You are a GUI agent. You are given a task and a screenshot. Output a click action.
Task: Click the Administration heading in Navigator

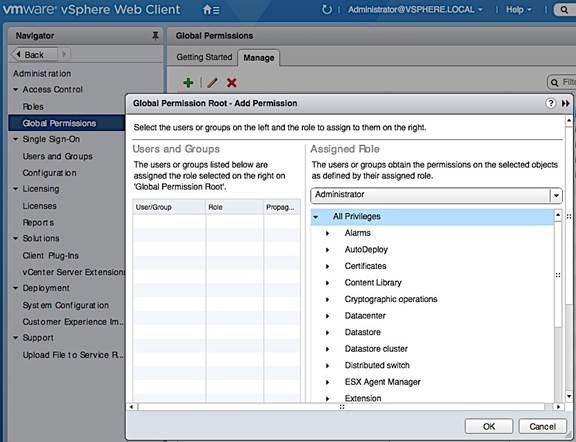42,73
